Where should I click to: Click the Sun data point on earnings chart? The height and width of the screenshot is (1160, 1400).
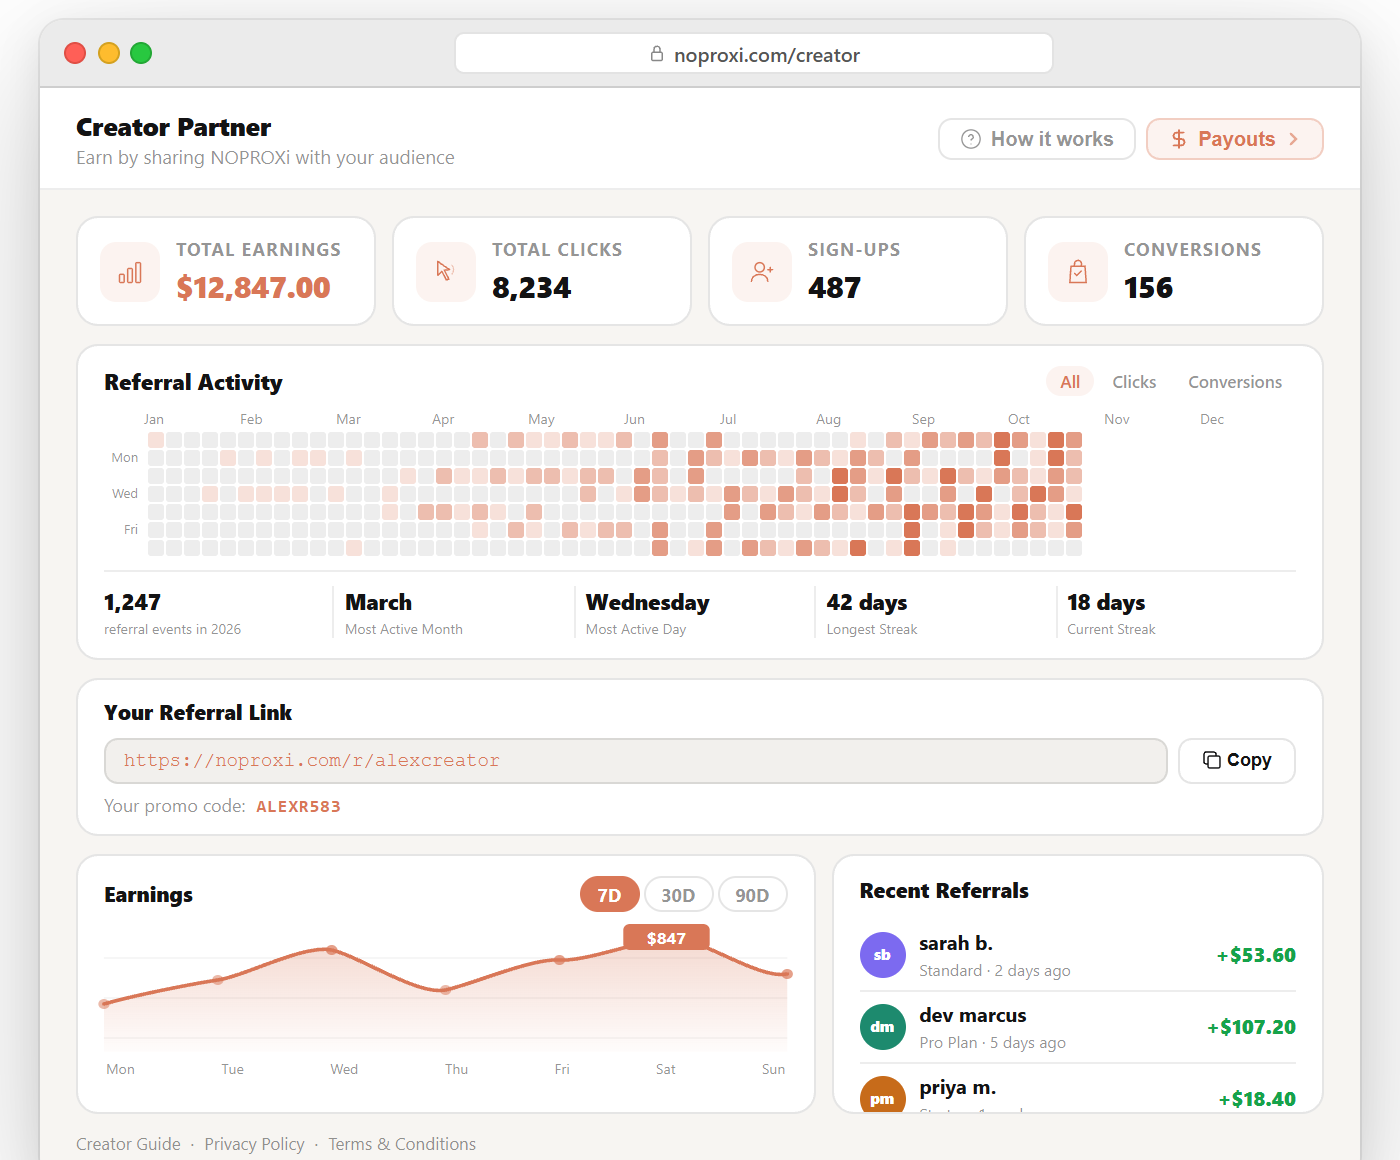click(x=787, y=974)
